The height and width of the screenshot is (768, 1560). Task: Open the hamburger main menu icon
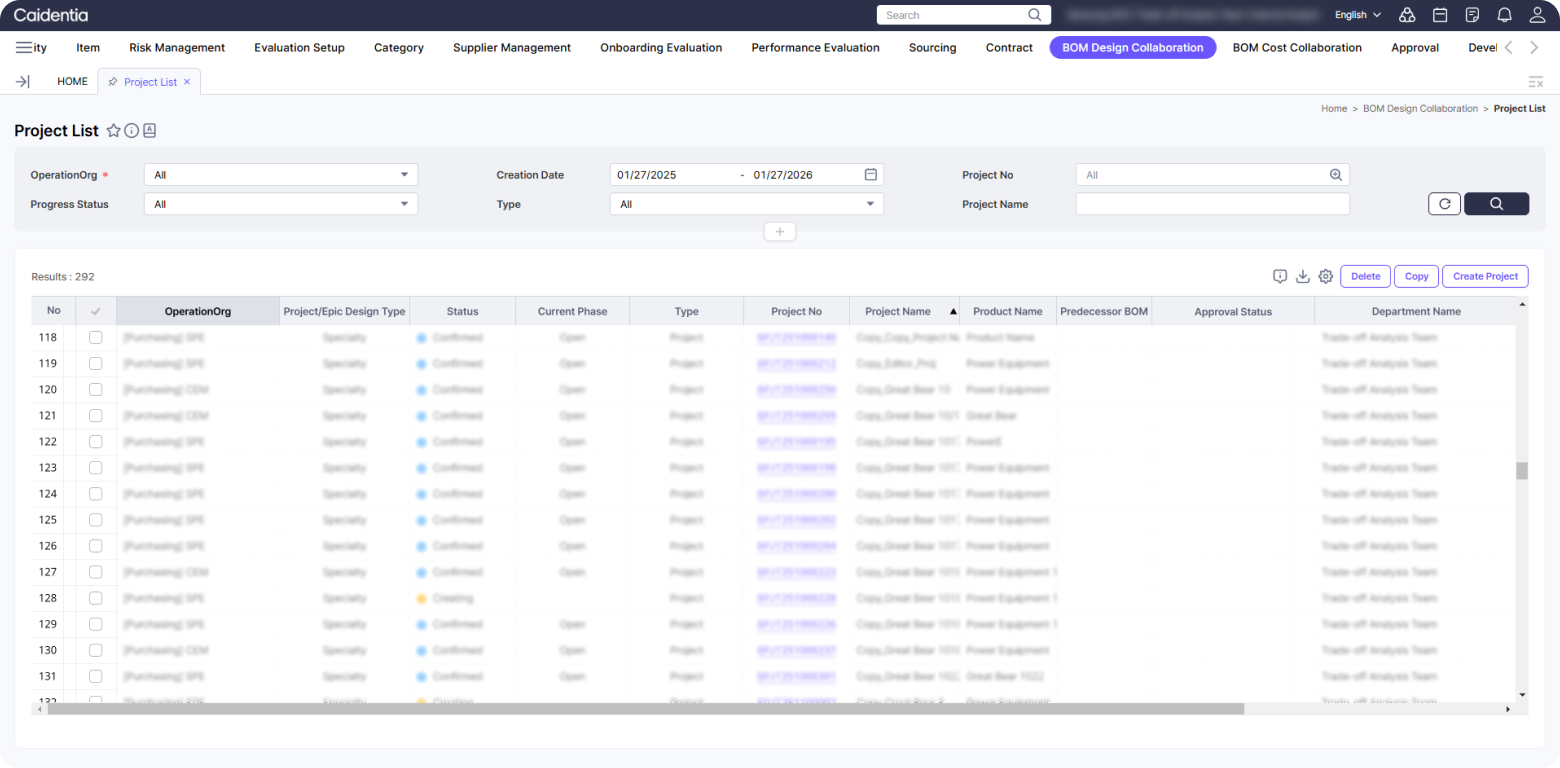[x=24, y=48]
